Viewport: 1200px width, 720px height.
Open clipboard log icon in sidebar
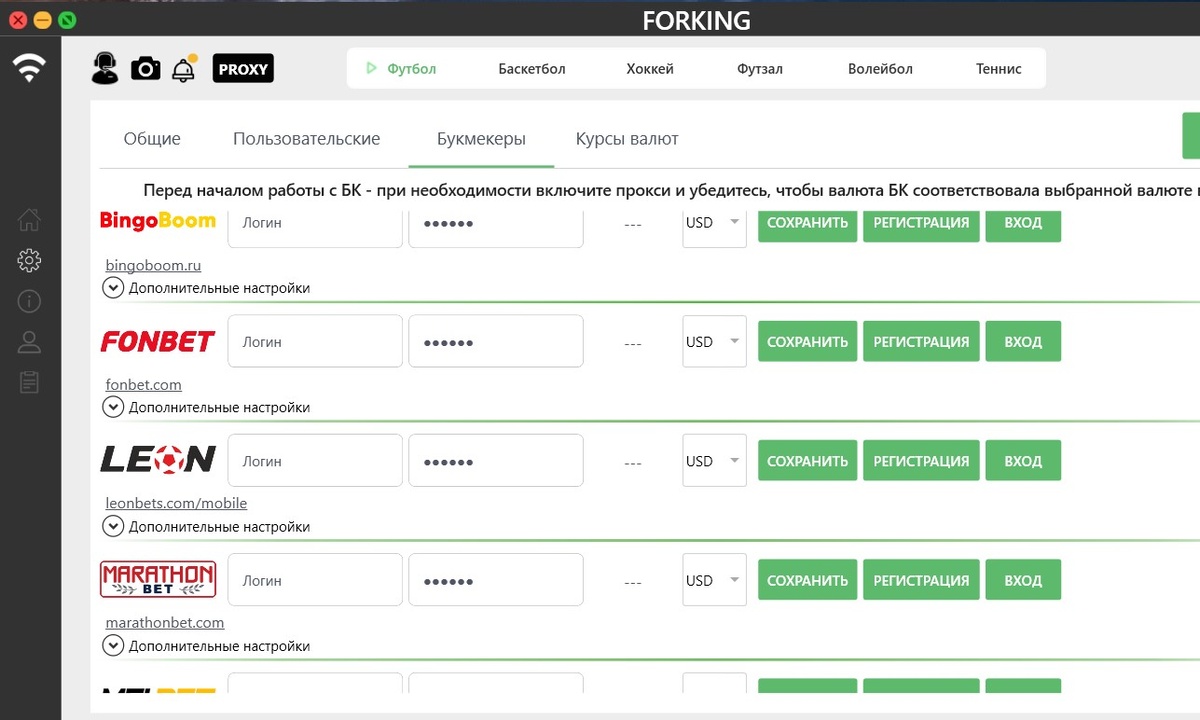coord(29,382)
